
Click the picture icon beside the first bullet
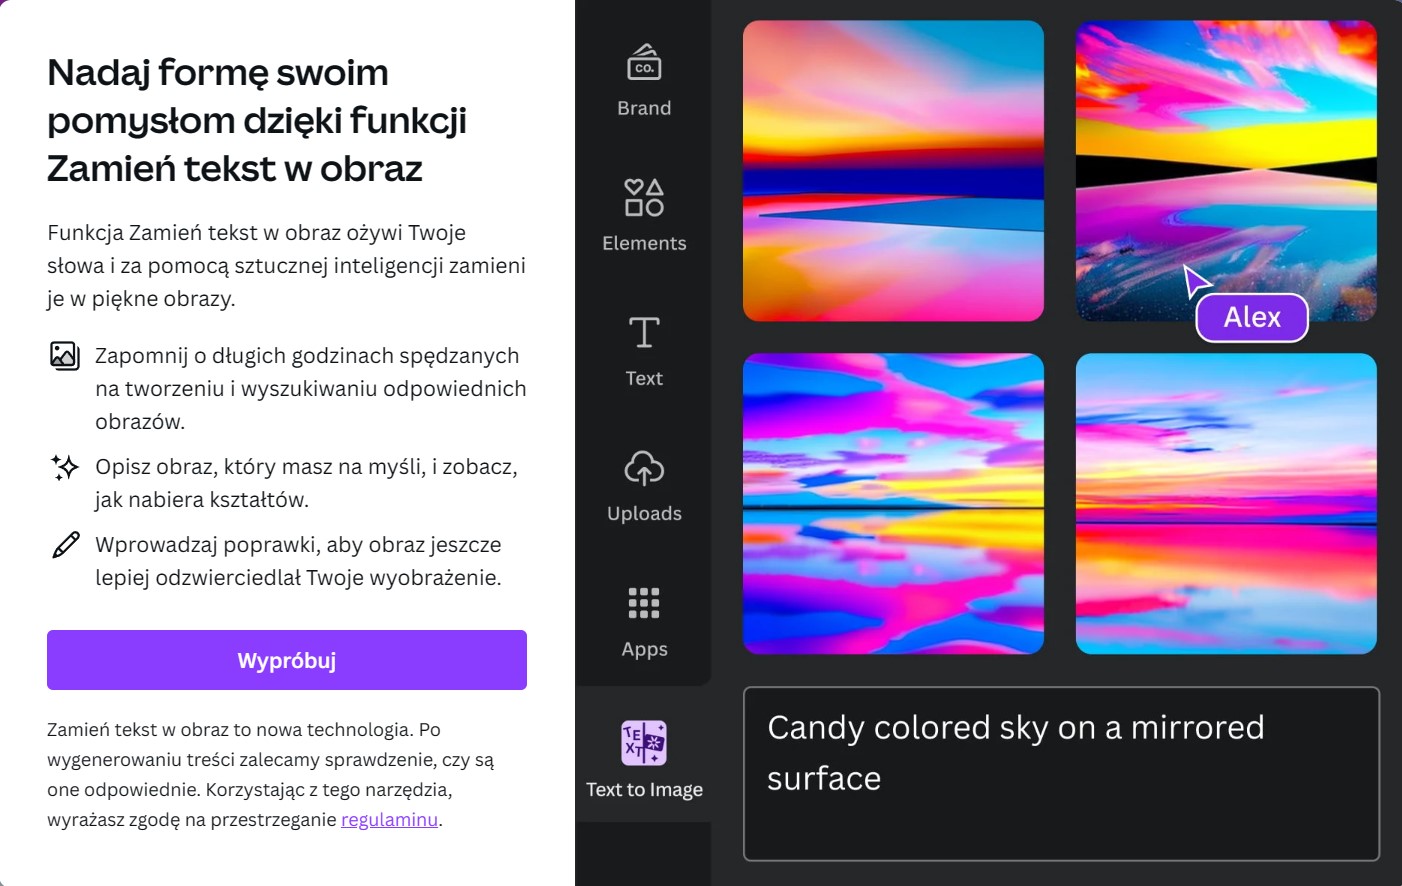(x=63, y=355)
